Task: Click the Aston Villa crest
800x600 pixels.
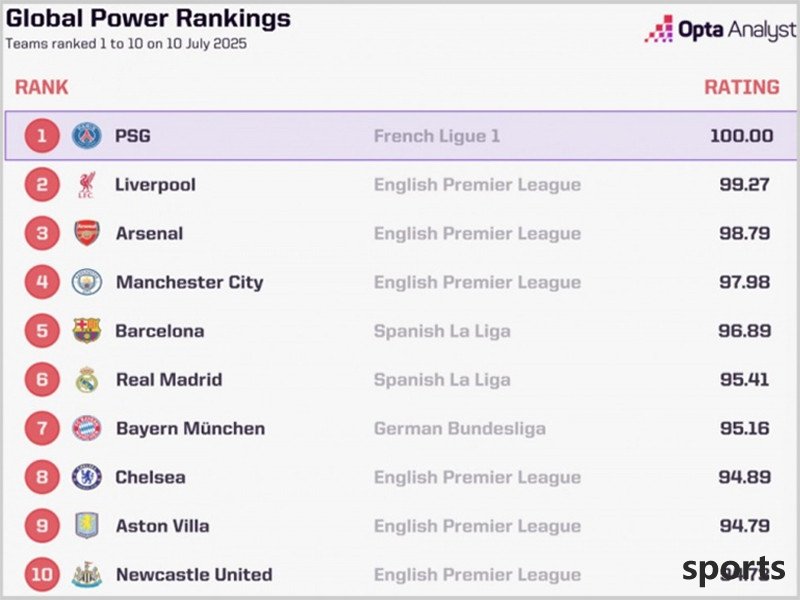Action: click(87, 526)
